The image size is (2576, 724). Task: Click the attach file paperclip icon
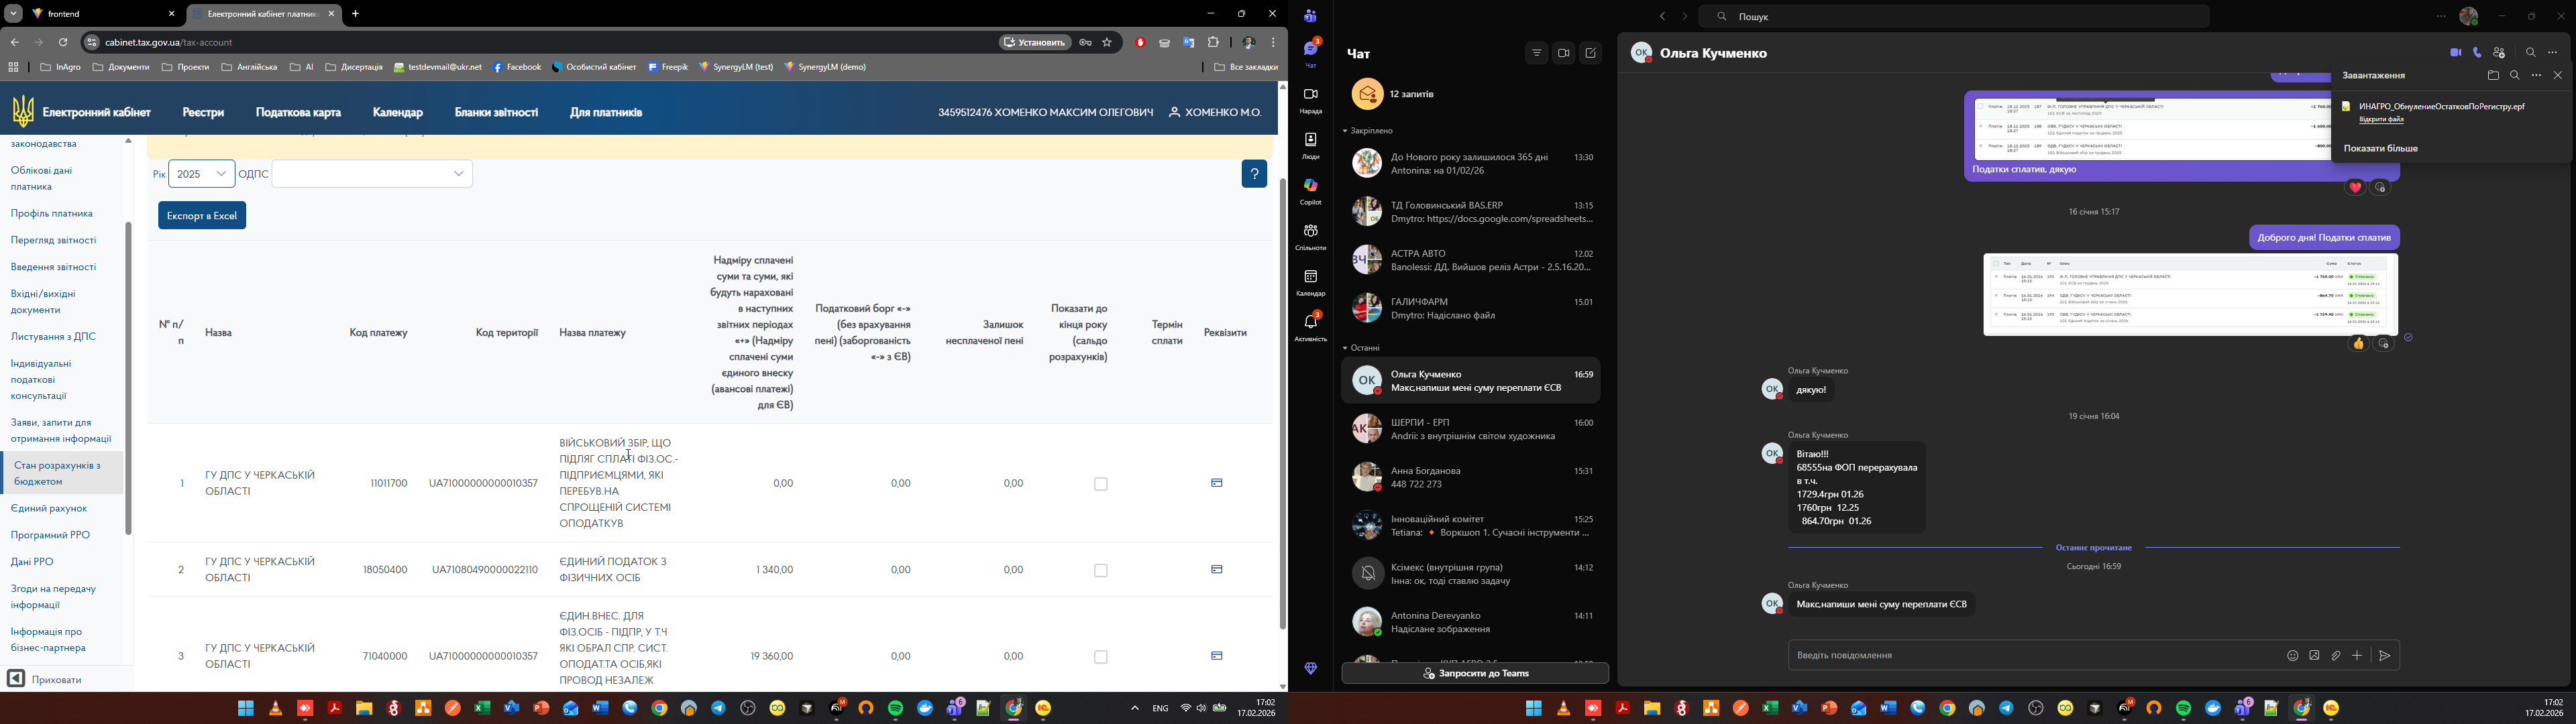pyautogui.click(x=2336, y=656)
